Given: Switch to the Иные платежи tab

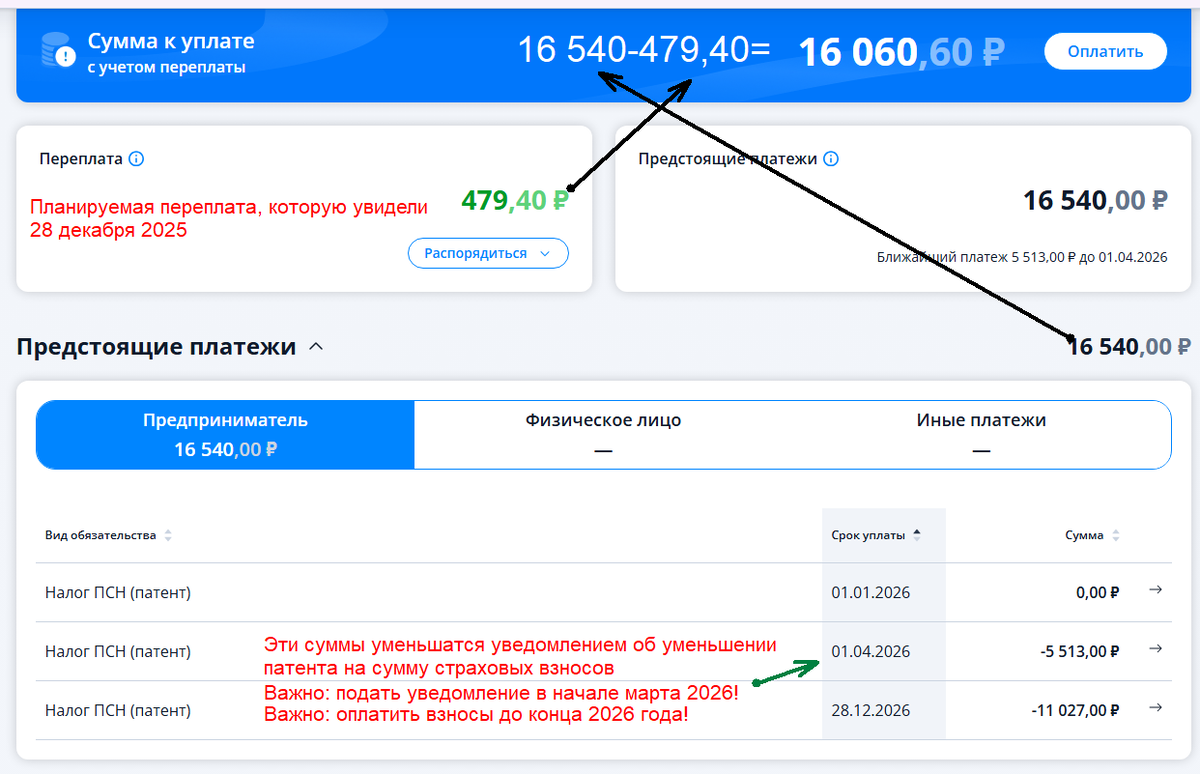Looking at the screenshot, I should click(x=981, y=433).
